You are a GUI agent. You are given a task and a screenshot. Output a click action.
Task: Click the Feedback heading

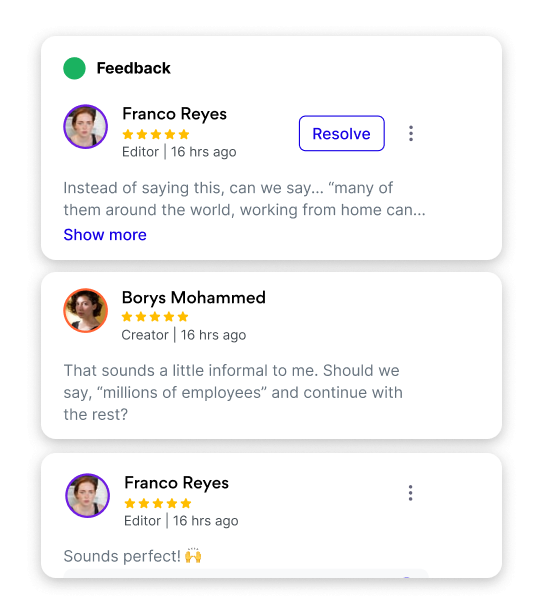point(133,68)
